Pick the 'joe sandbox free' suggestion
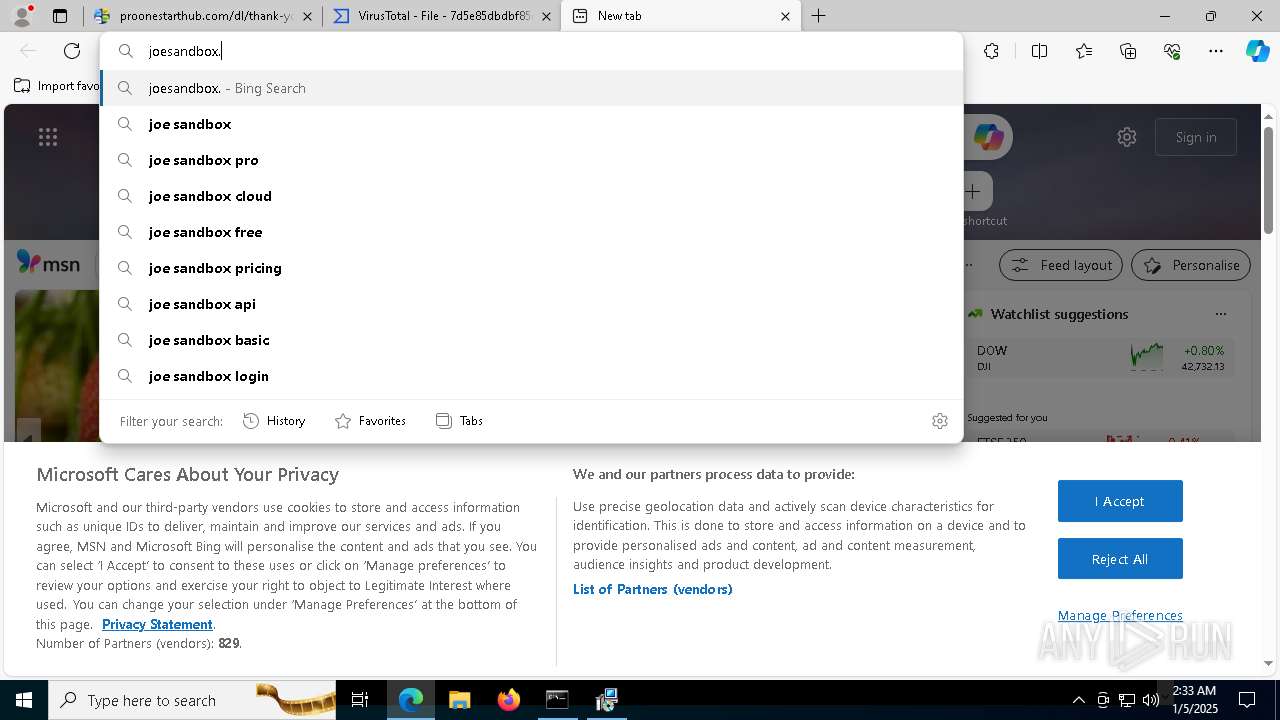Viewport: 1280px width, 720px height. click(531, 232)
